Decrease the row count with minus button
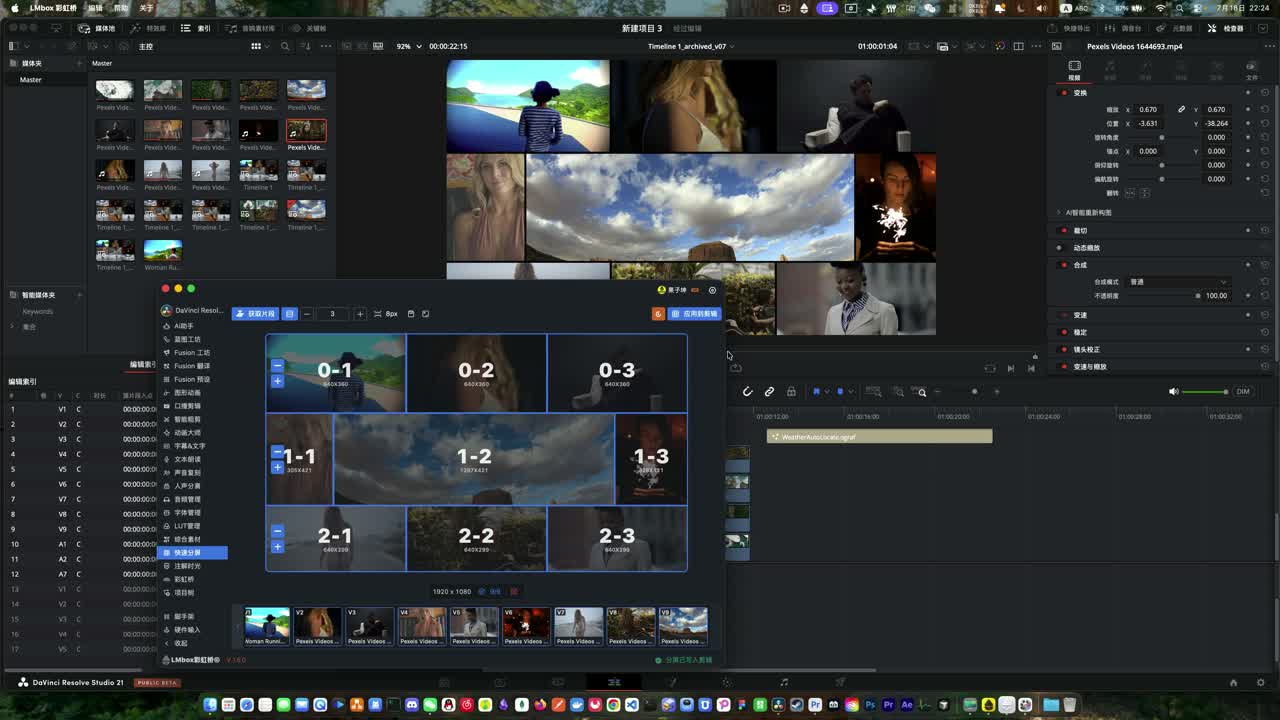 (x=307, y=314)
